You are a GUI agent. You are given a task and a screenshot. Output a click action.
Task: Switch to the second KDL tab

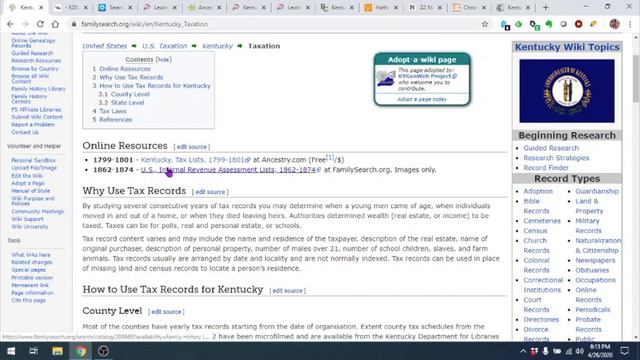click(71, 7)
